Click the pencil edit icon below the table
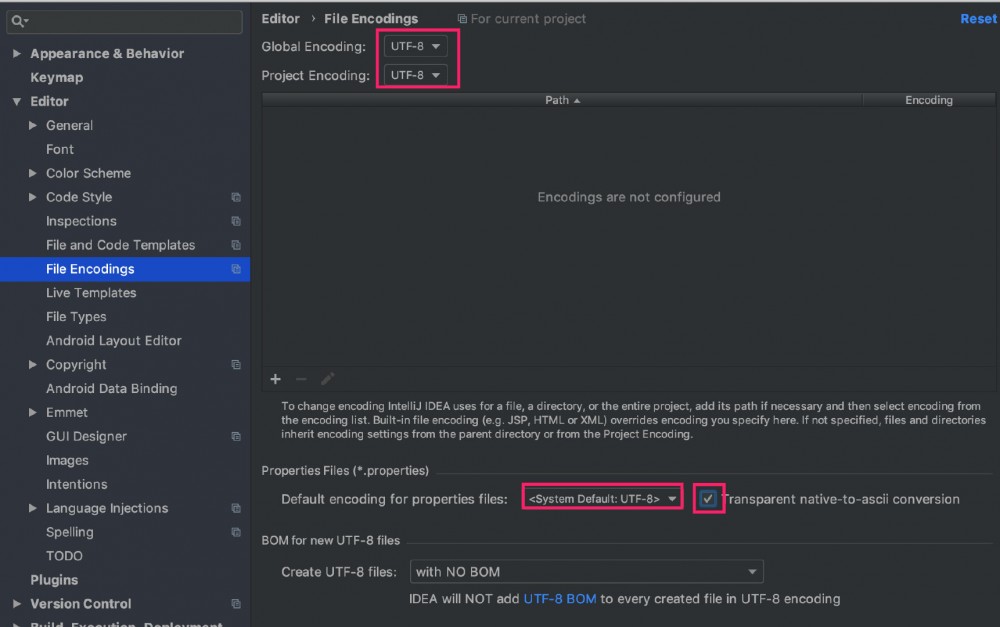 (x=327, y=379)
